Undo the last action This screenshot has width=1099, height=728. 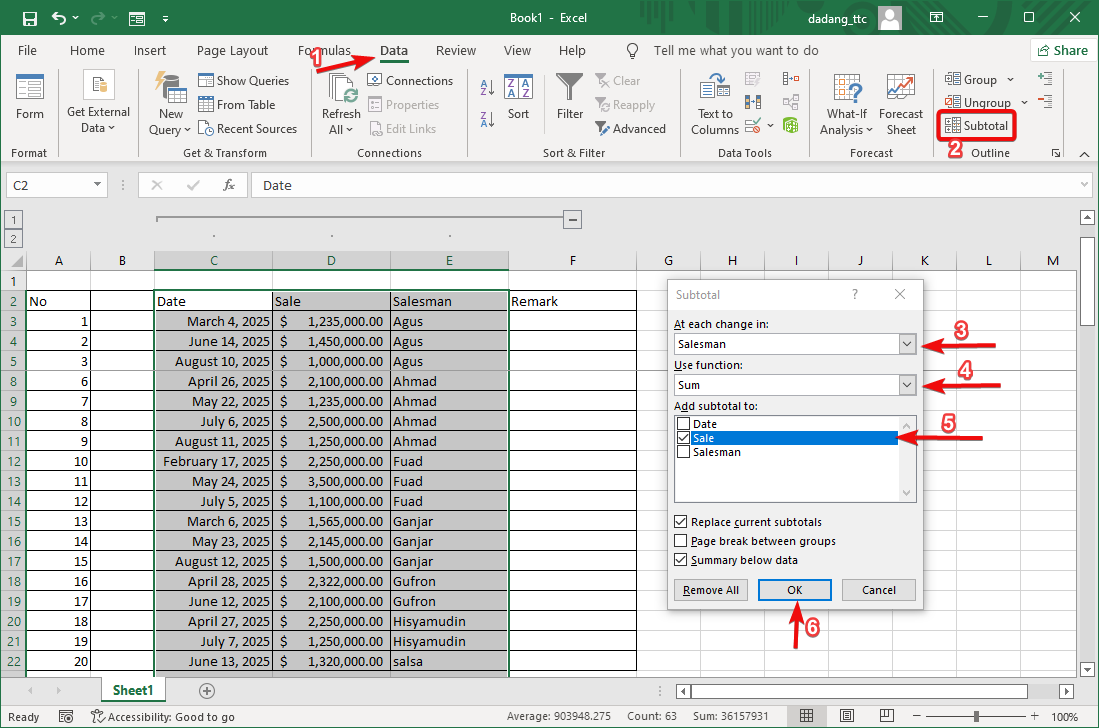point(59,18)
